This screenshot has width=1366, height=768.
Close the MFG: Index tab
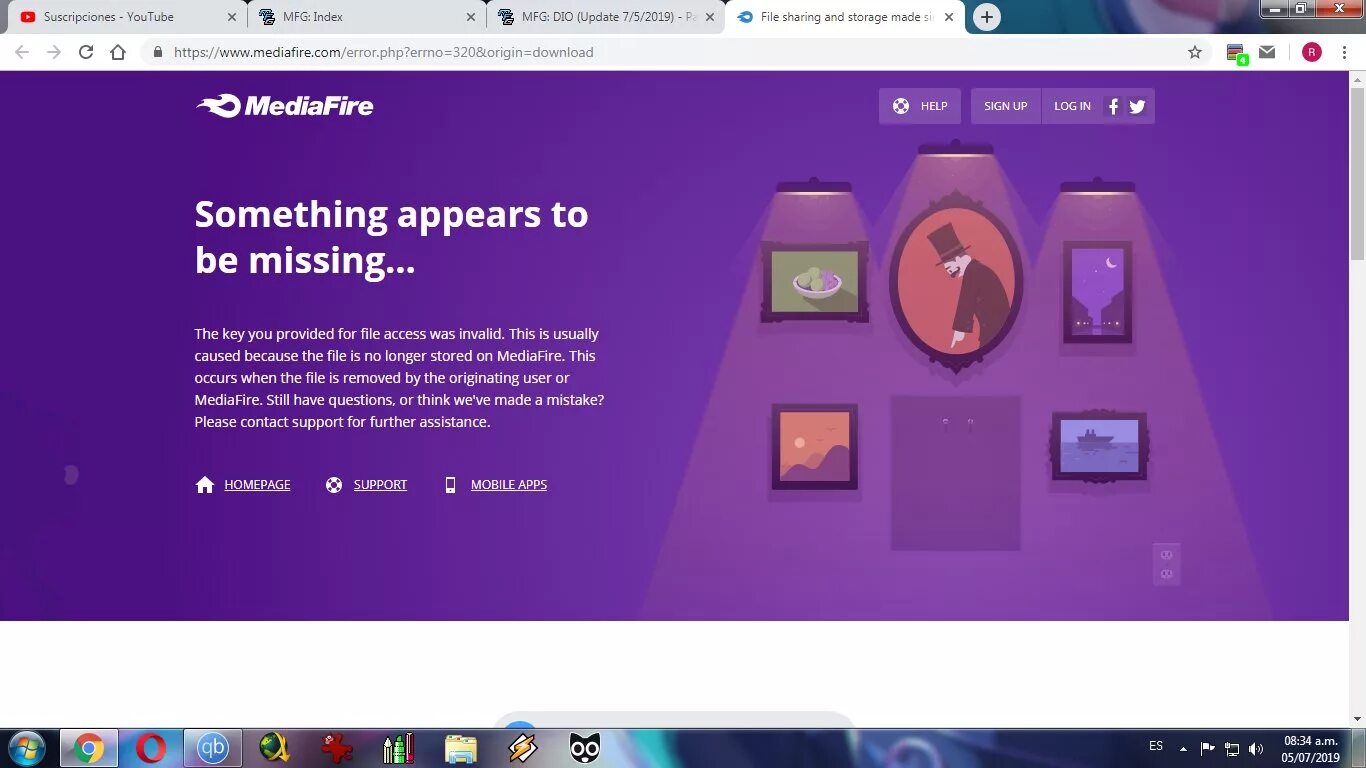(471, 17)
